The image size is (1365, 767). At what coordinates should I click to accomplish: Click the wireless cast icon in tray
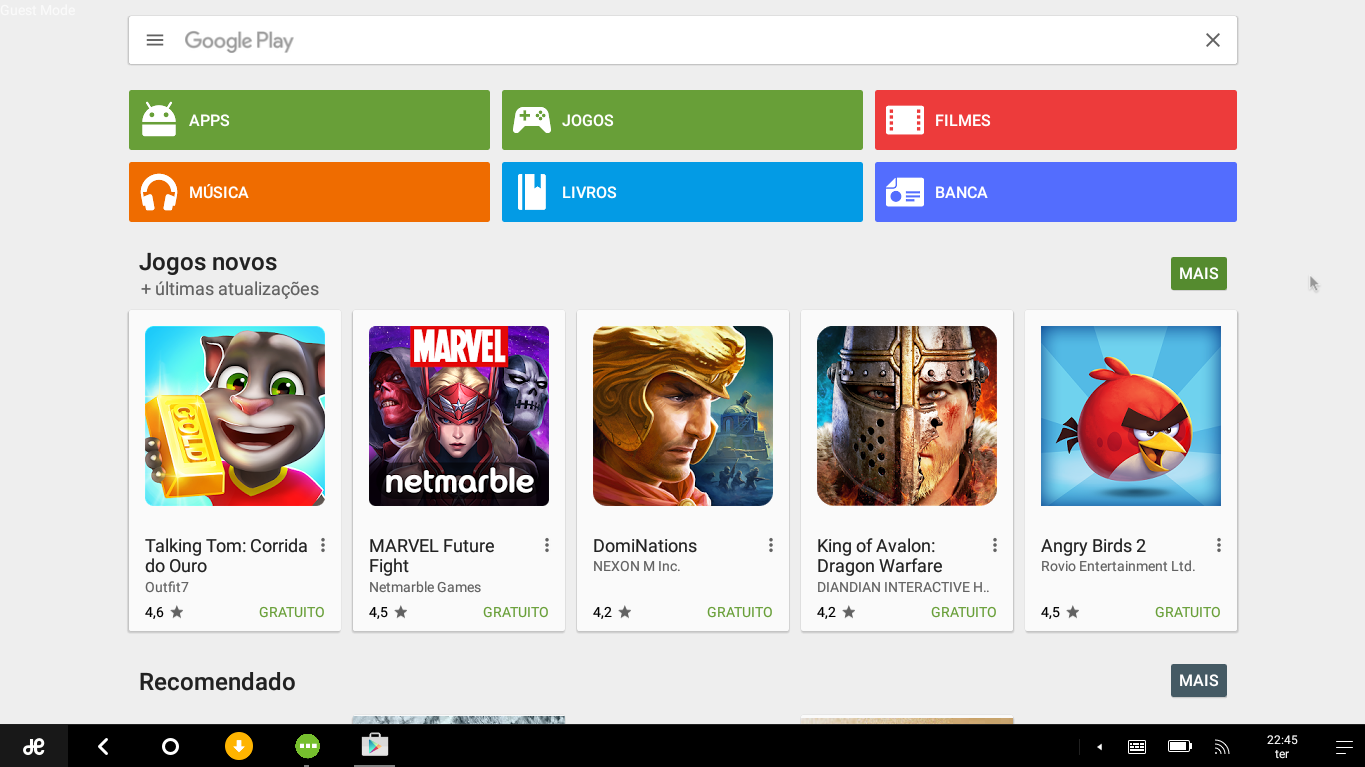coord(1222,747)
